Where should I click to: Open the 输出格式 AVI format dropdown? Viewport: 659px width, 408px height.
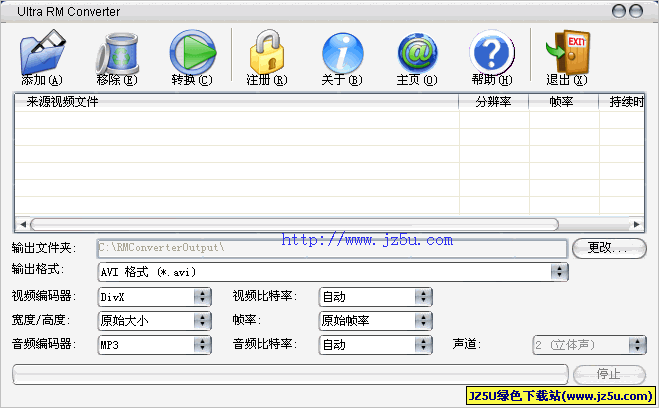coord(333,272)
